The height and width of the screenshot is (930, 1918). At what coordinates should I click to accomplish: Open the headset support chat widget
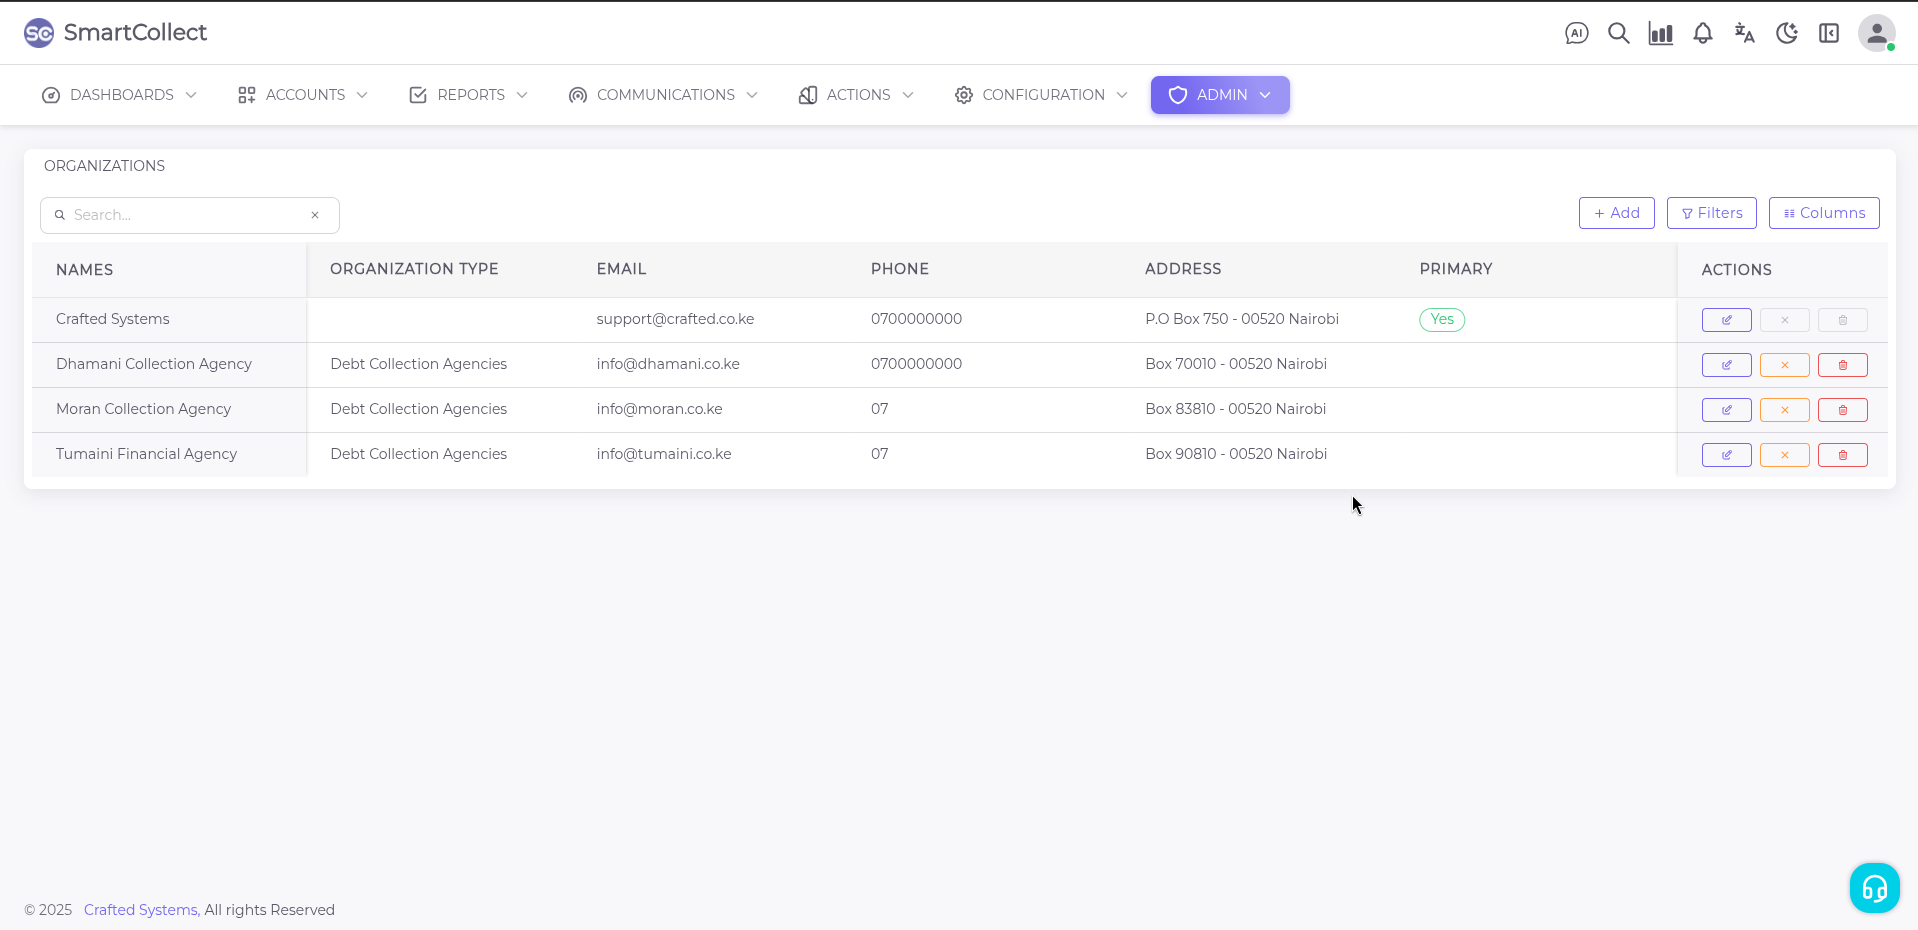[x=1874, y=888]
